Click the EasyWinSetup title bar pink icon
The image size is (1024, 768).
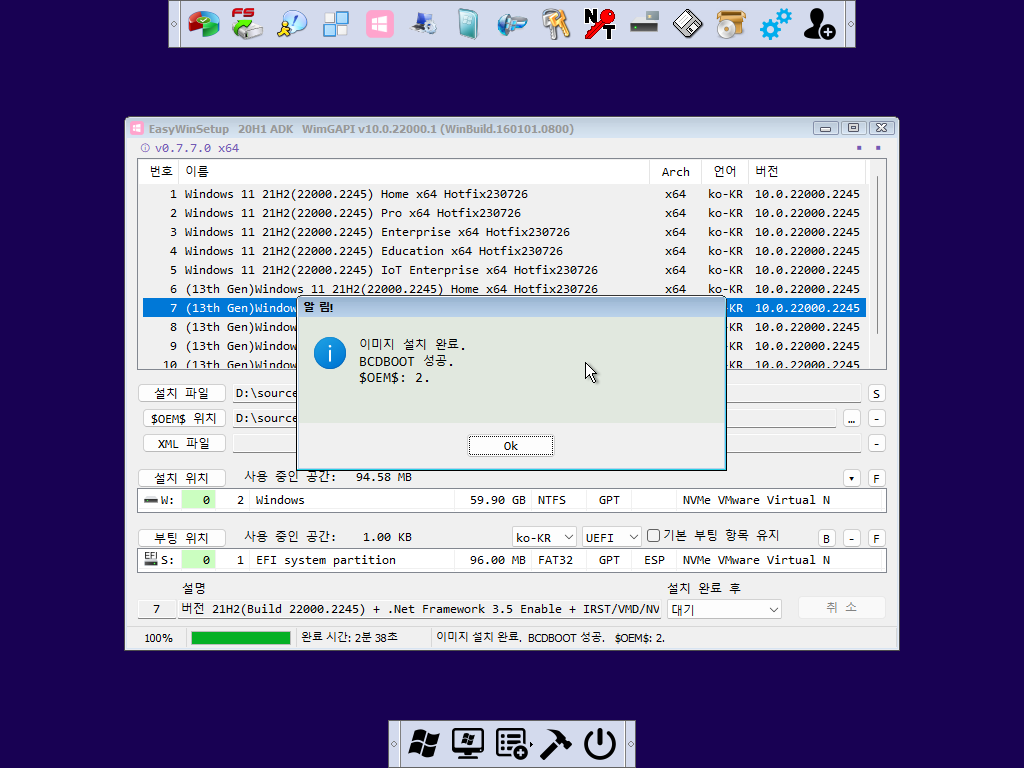pos(136,129)
